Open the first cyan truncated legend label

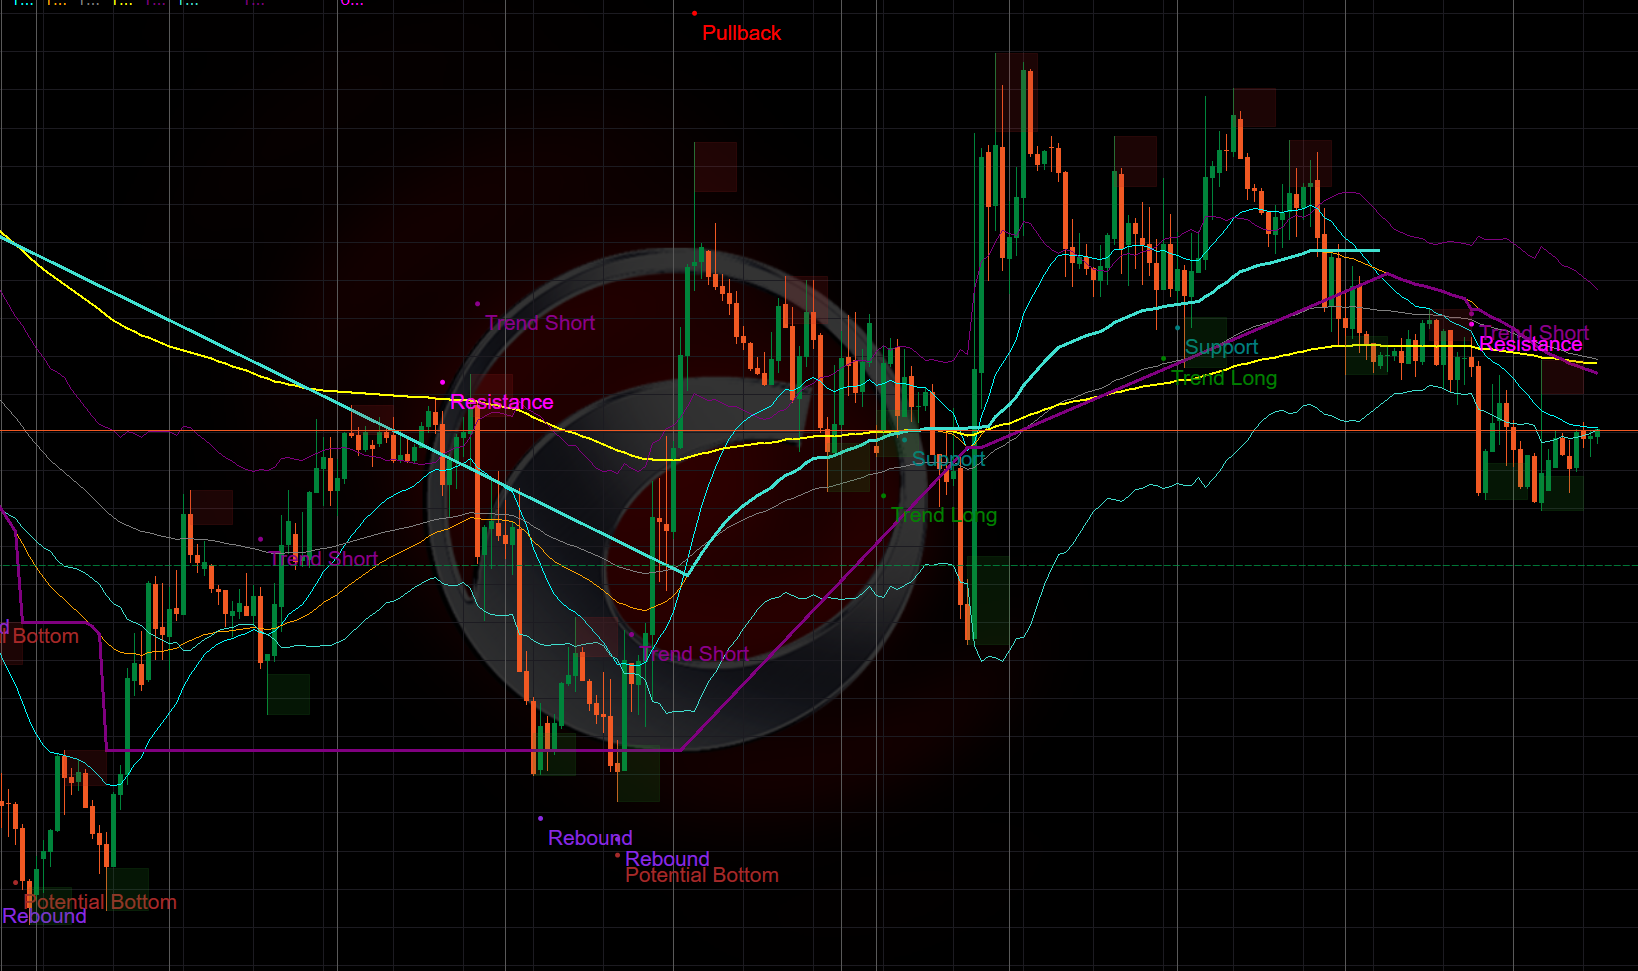(22, 3)
